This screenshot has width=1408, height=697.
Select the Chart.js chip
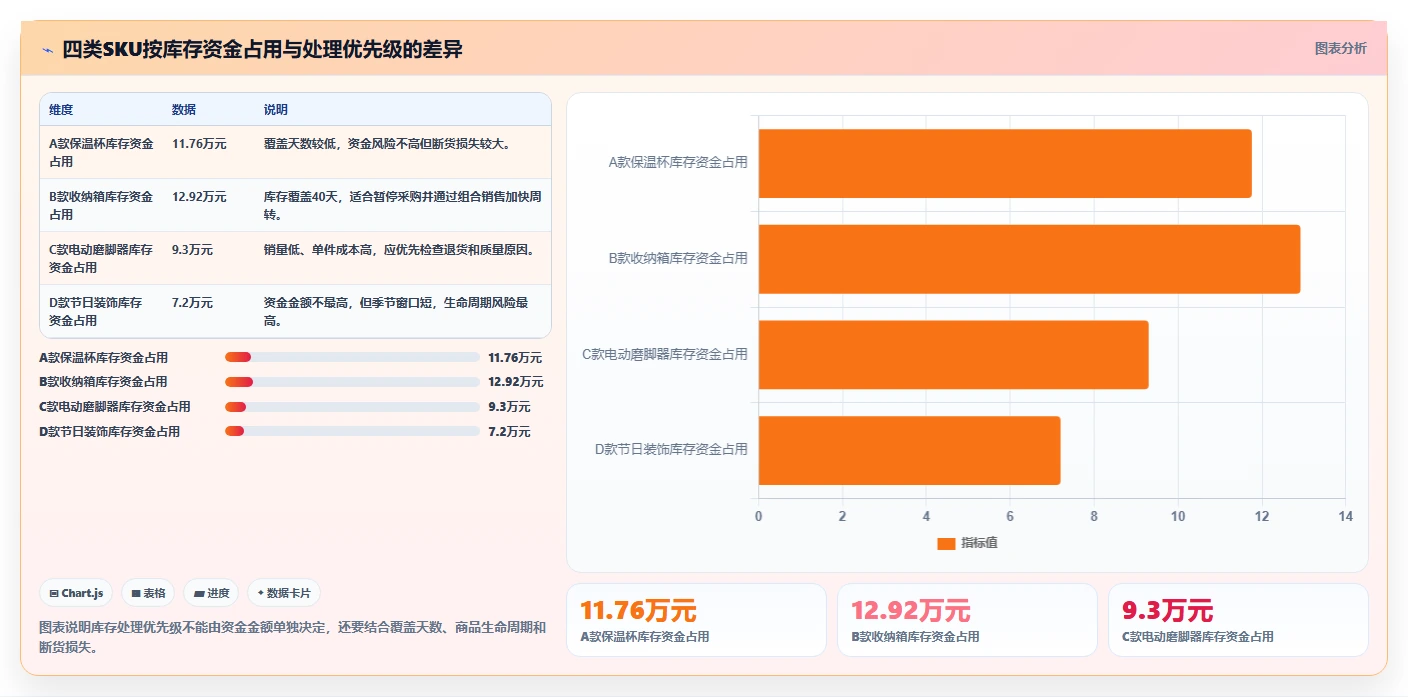[x=77, y=593]
